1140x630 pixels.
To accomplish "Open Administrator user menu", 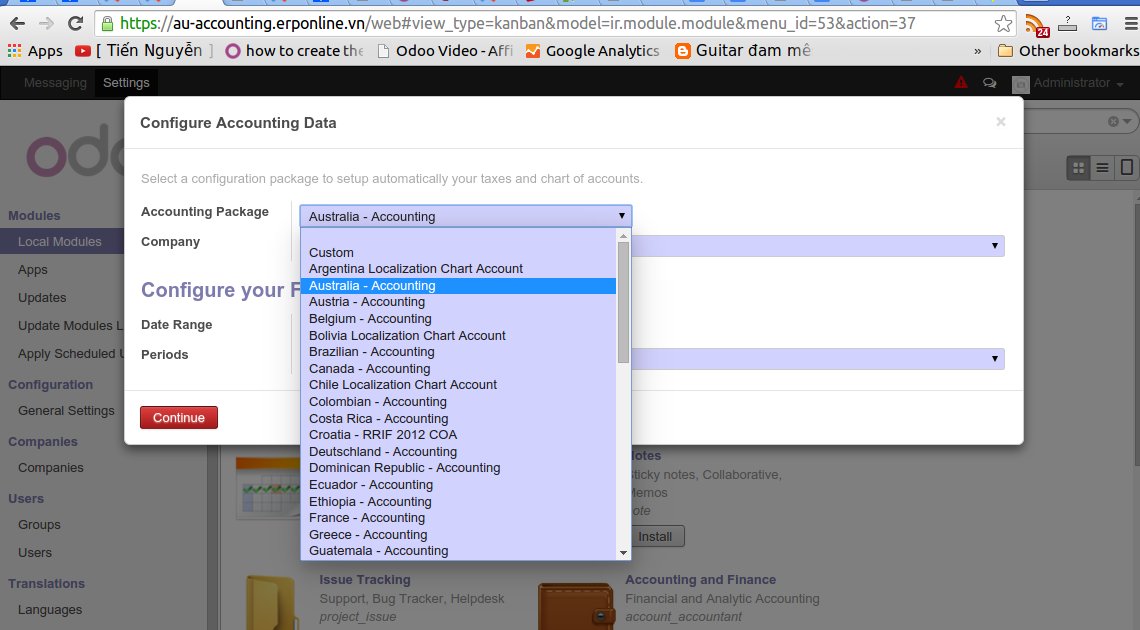I will tap(1069, 83).
